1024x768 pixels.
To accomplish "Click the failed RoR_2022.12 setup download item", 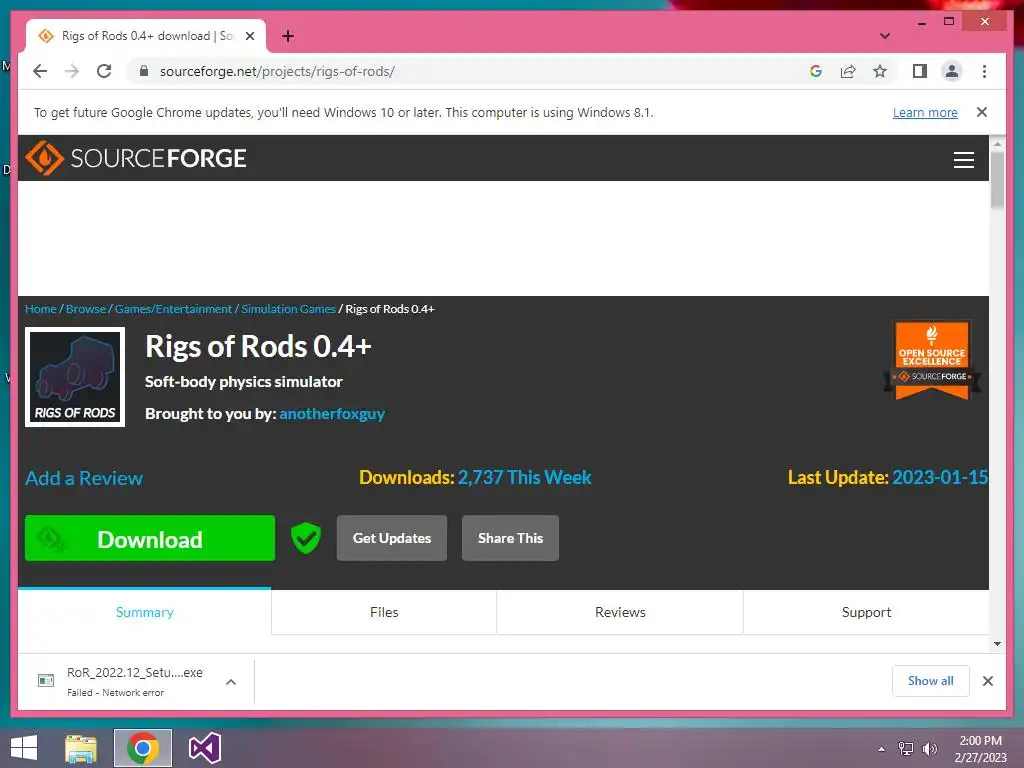I will coord(134,681).
